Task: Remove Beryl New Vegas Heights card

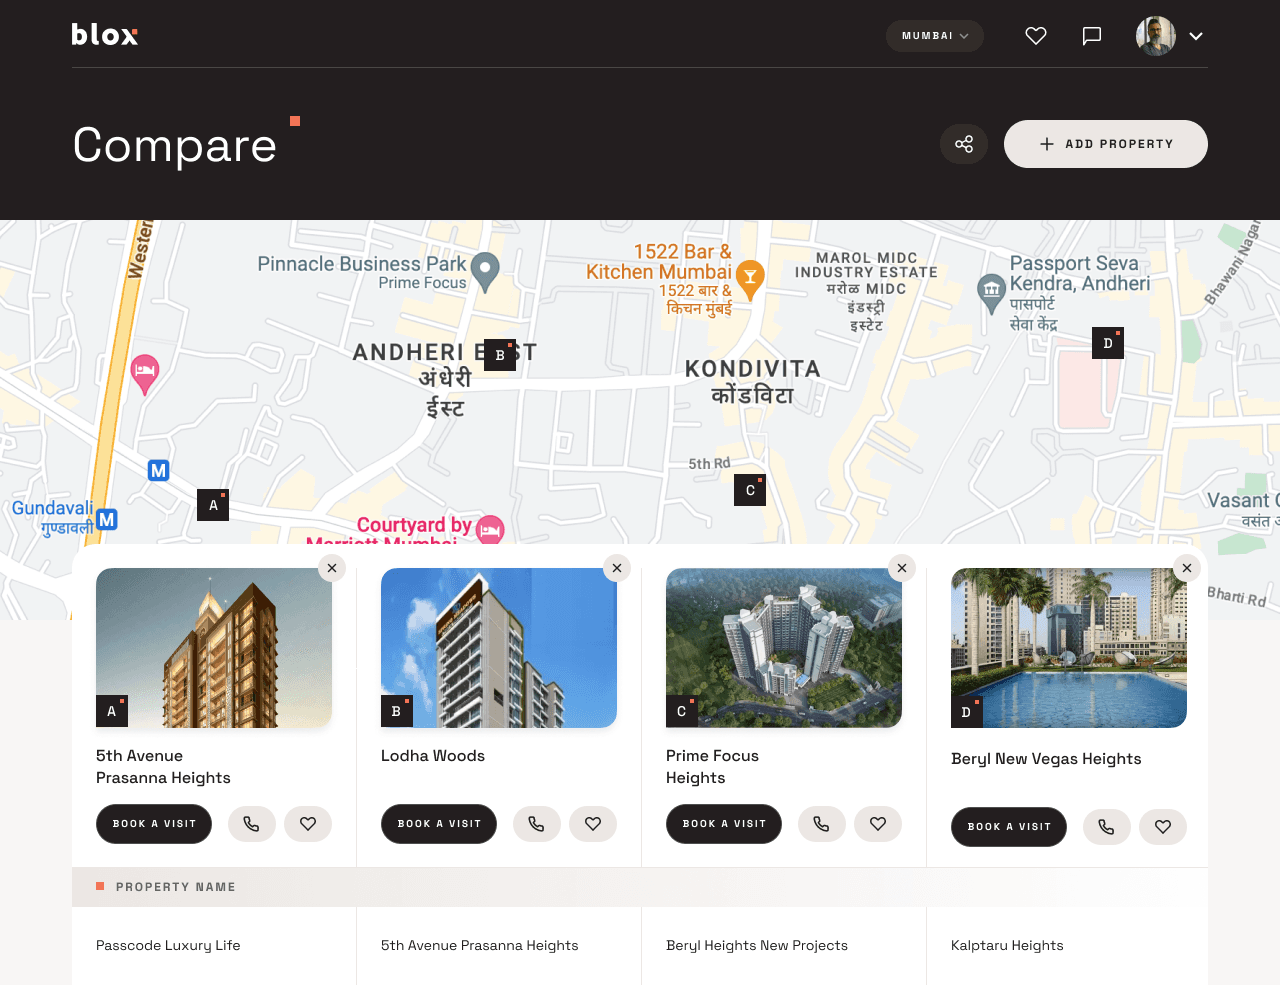Action: (1187, 568)
